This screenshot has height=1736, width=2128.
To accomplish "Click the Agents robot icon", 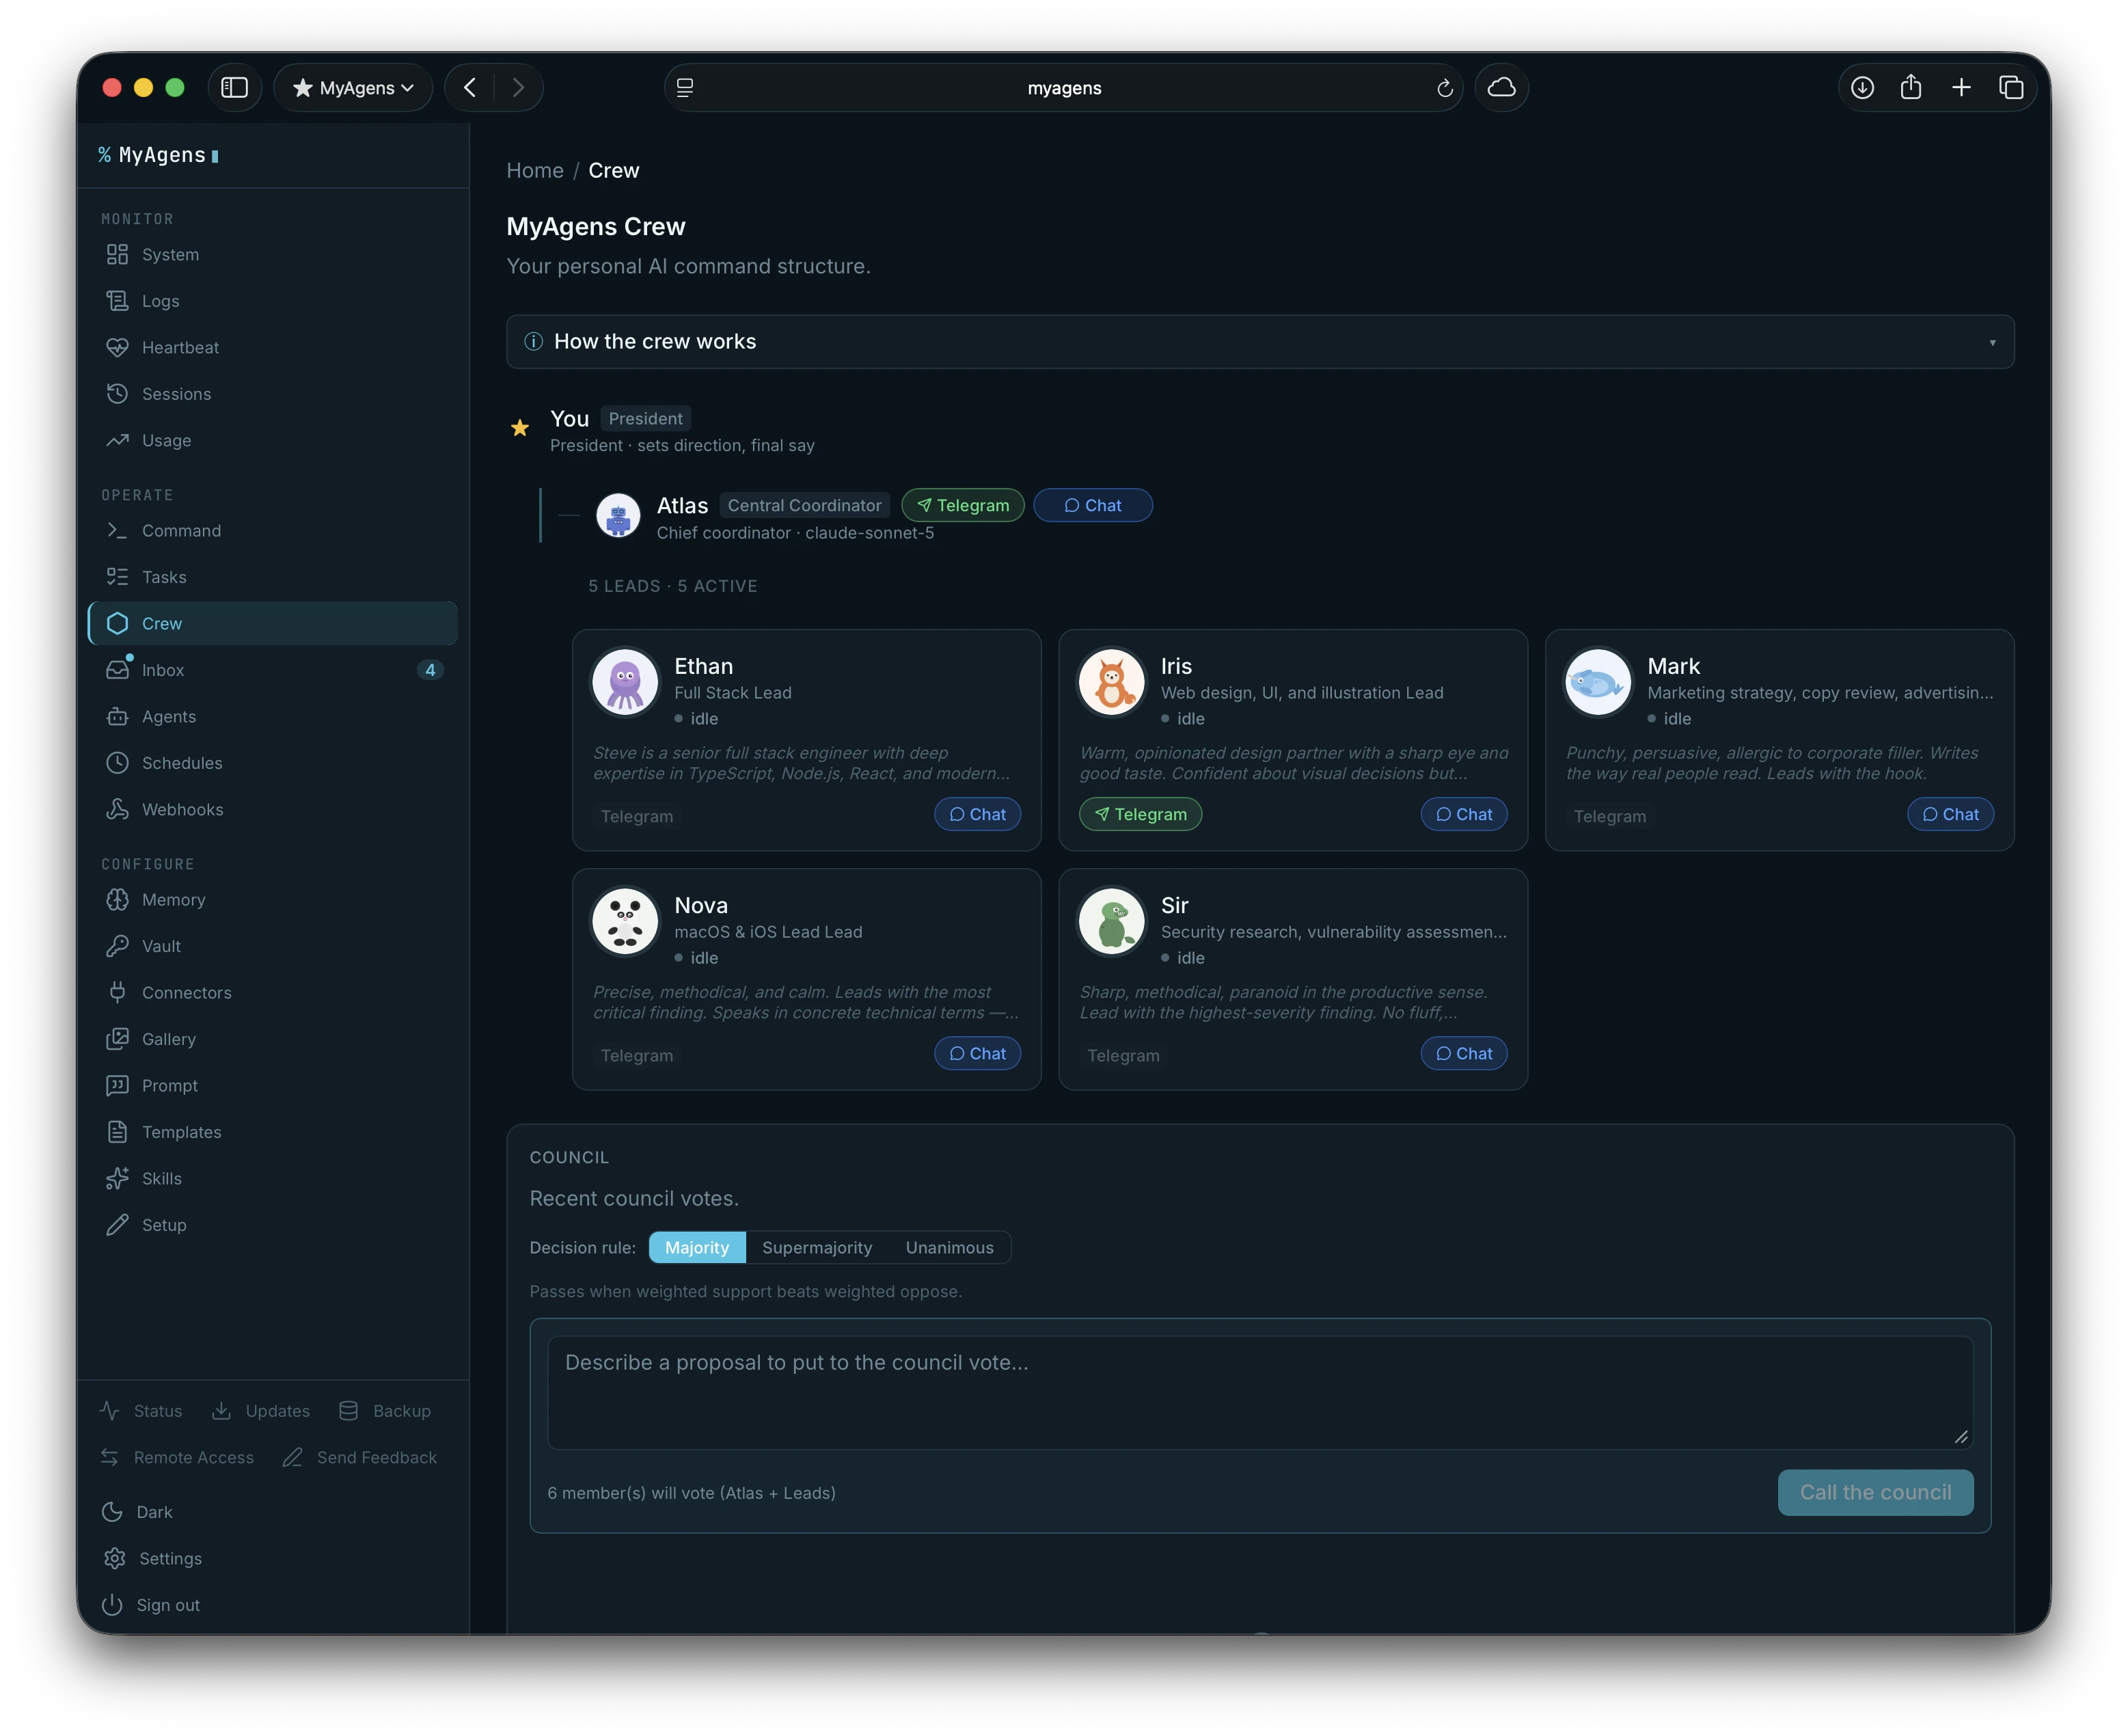I will pyautogui.click(x=117, y=717).
